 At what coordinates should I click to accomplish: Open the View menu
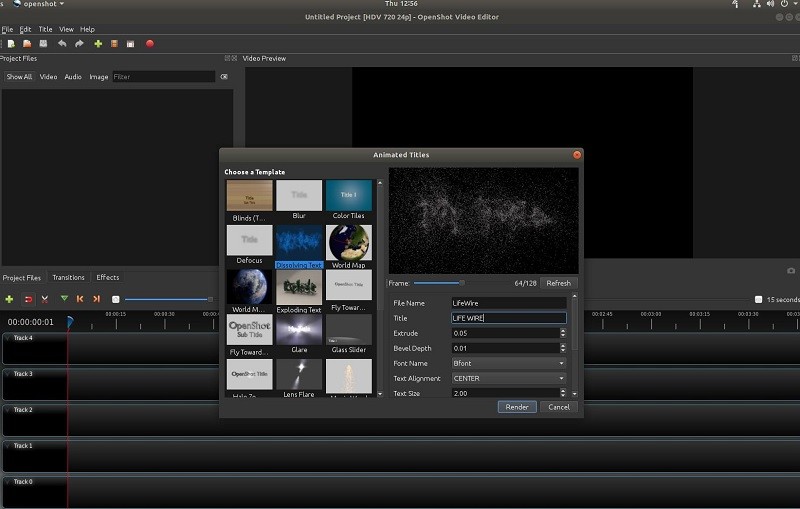(x=66, y=29)
